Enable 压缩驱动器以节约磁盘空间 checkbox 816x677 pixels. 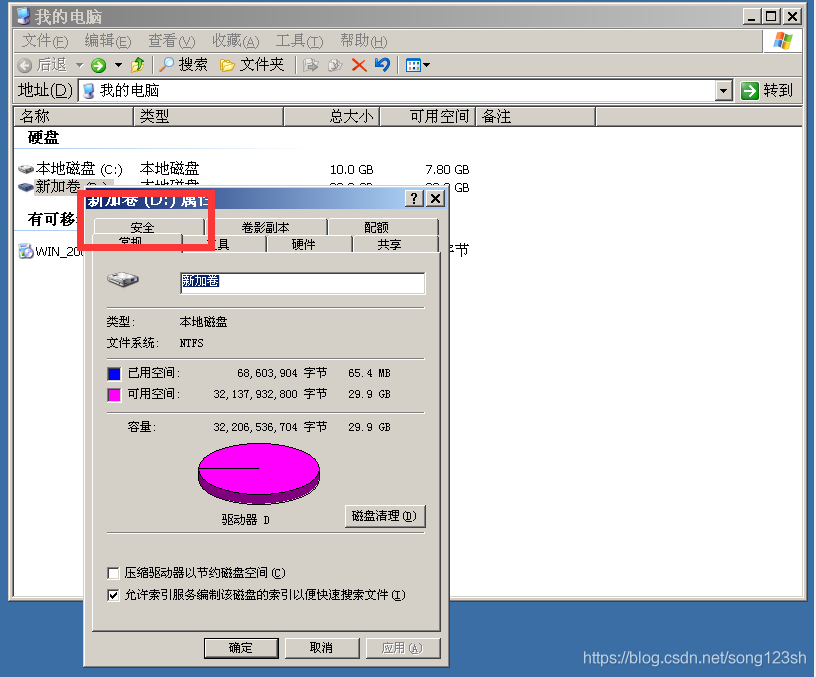(113, 573)
